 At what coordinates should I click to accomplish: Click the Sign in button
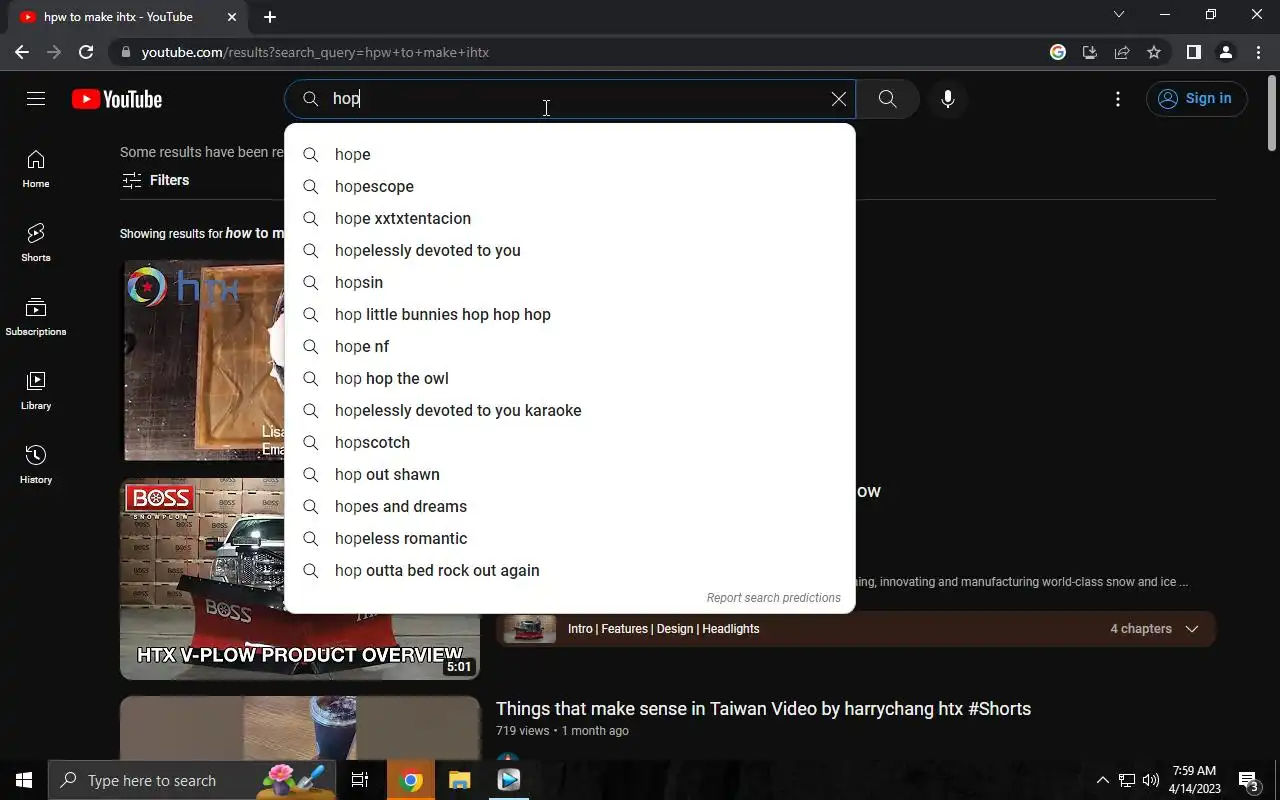tap(1197, 99)
